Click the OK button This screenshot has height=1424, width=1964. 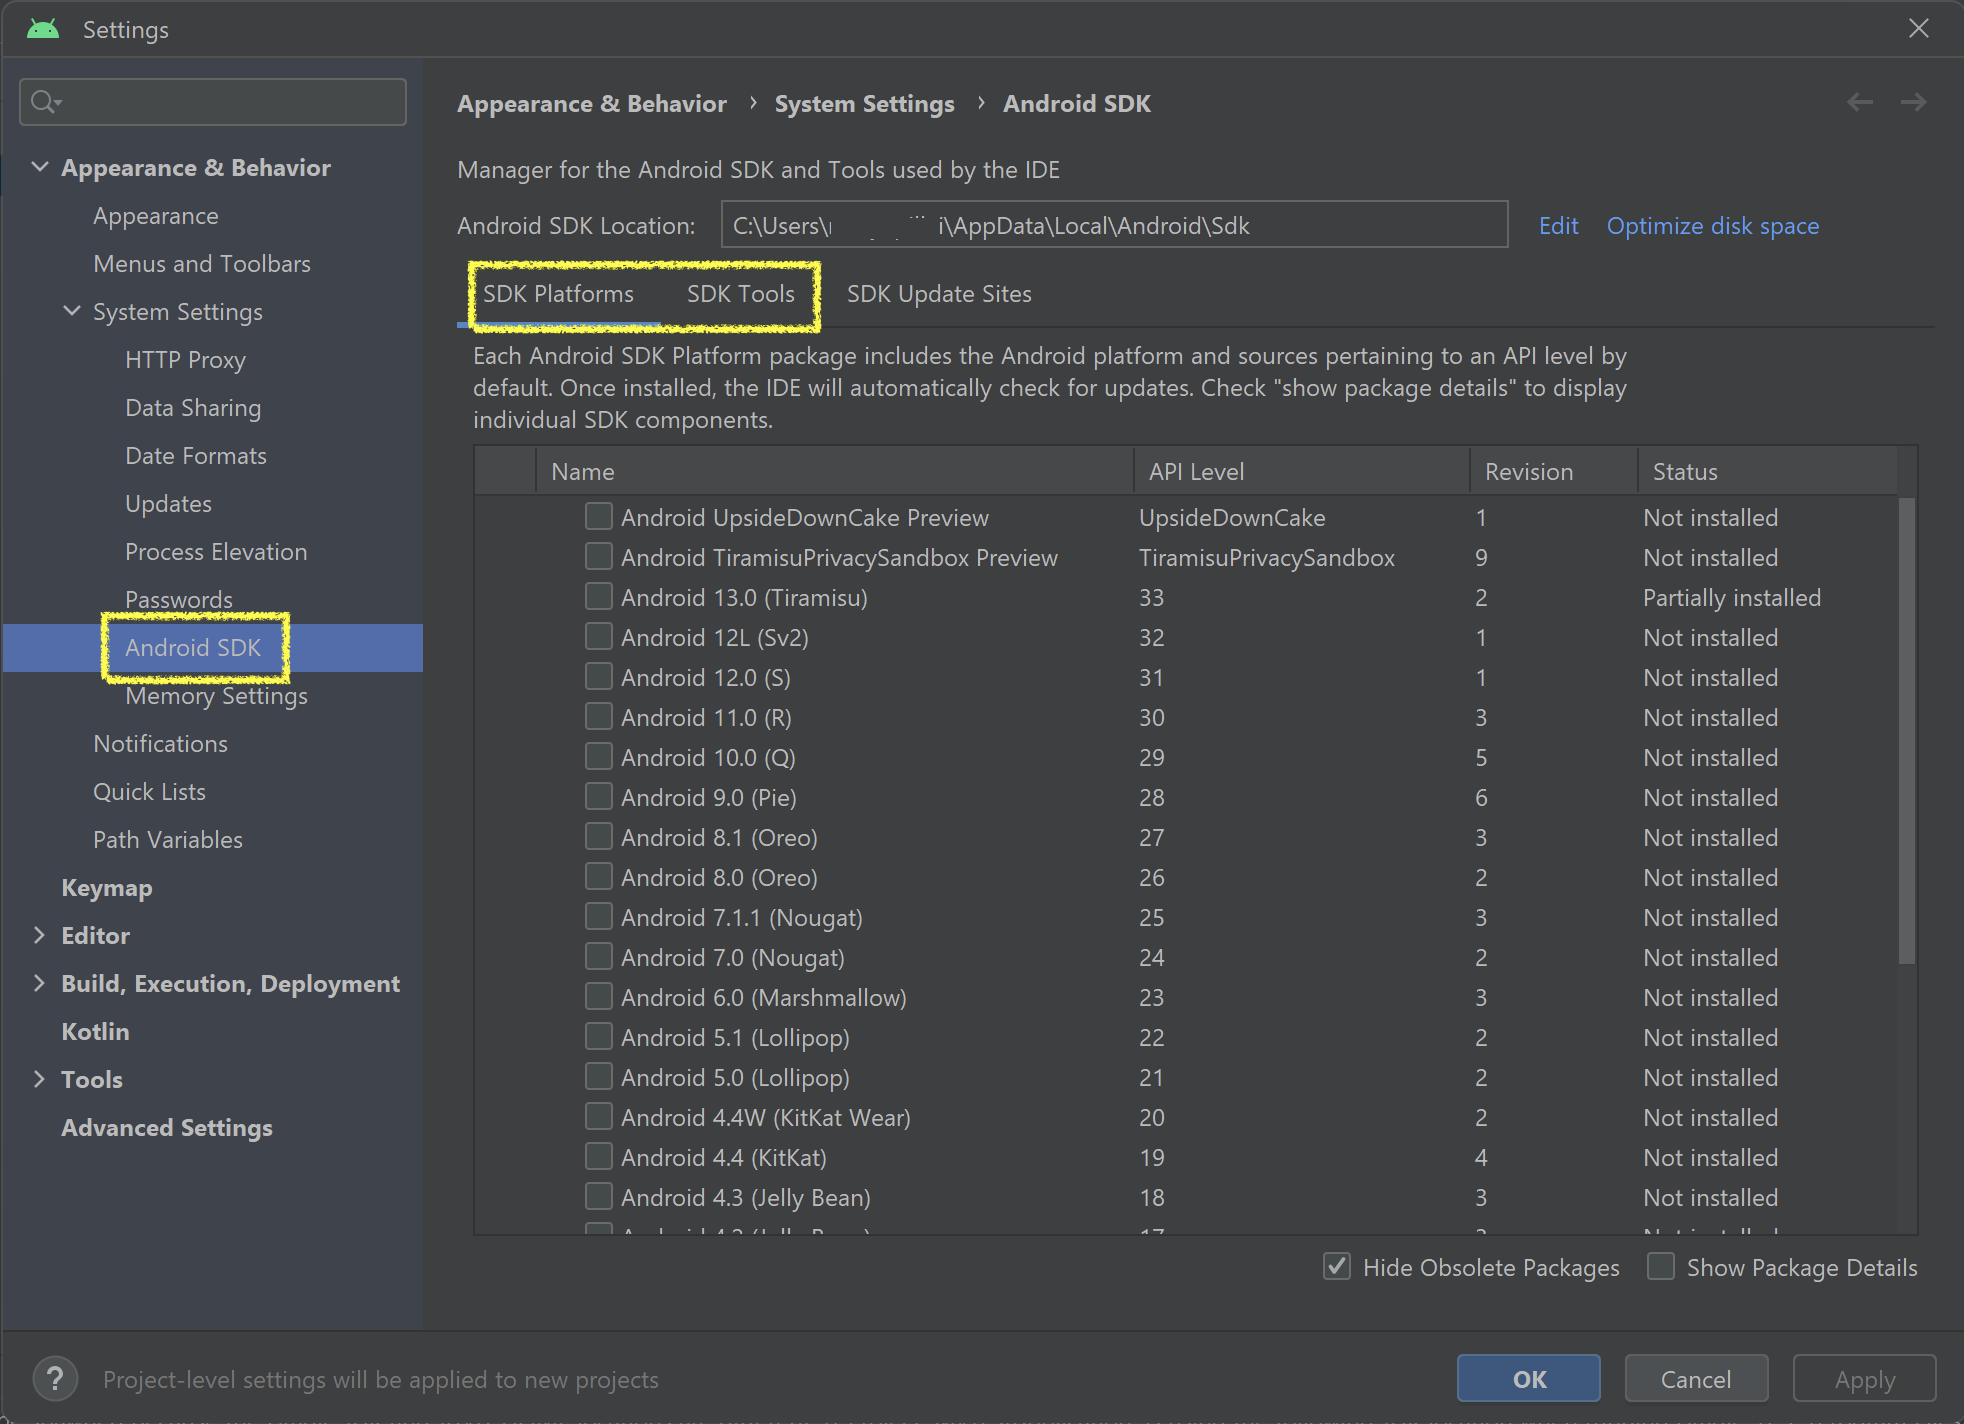(1529, 1379)
